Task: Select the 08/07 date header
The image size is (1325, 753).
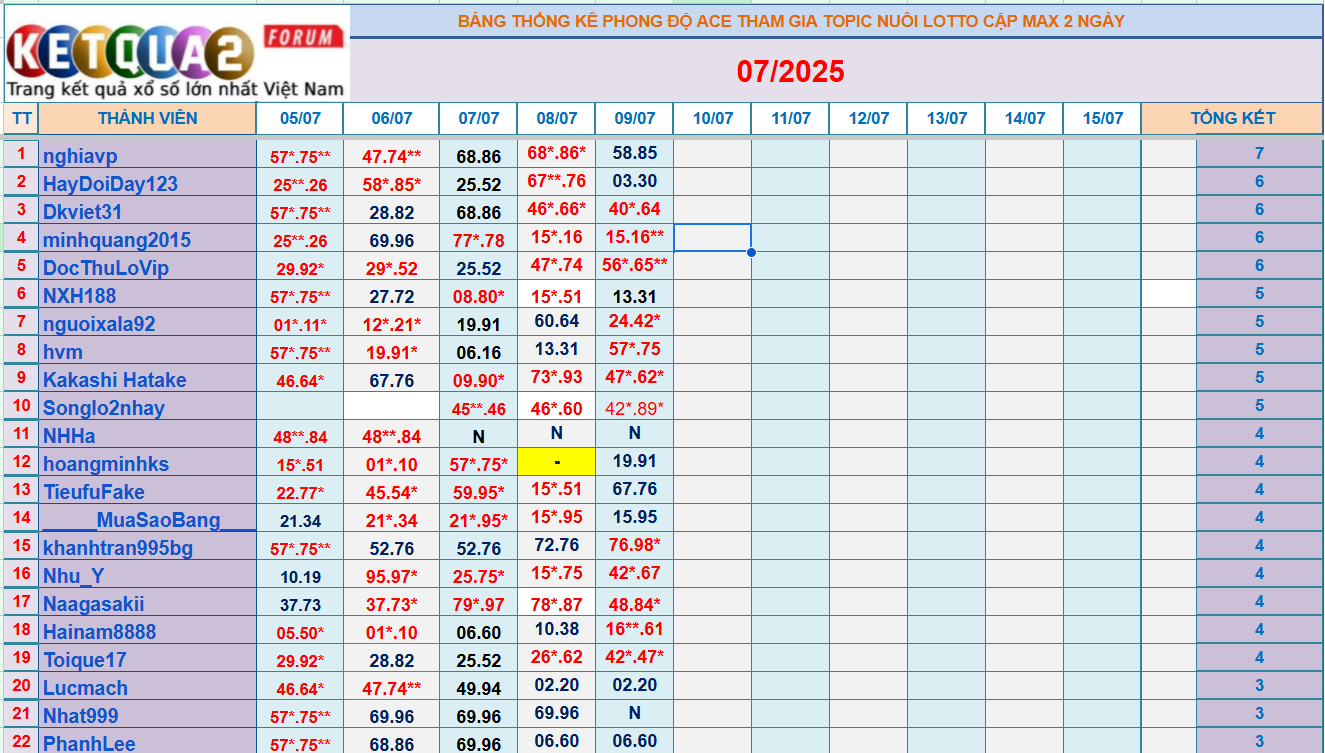Action: coord(557,118)
